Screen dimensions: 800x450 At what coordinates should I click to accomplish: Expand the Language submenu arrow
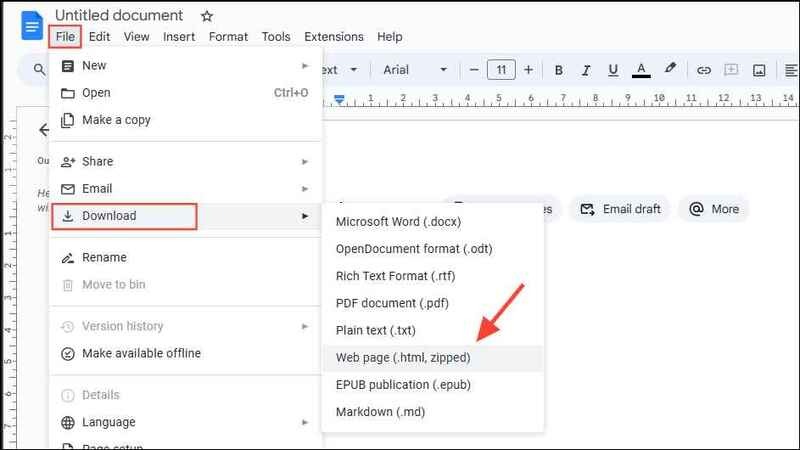[305, 422]
